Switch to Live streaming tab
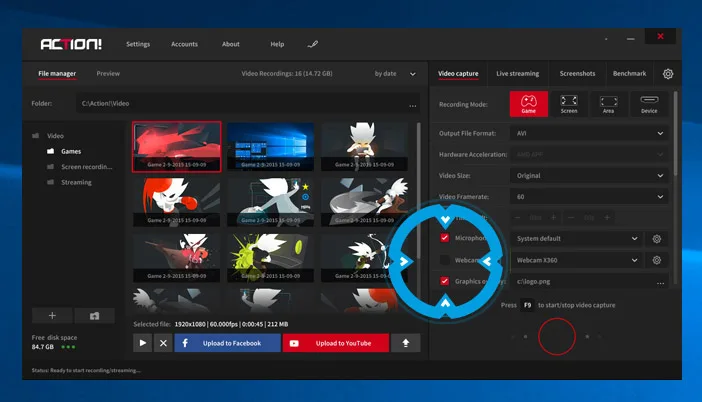 click(x=518, y=73)
